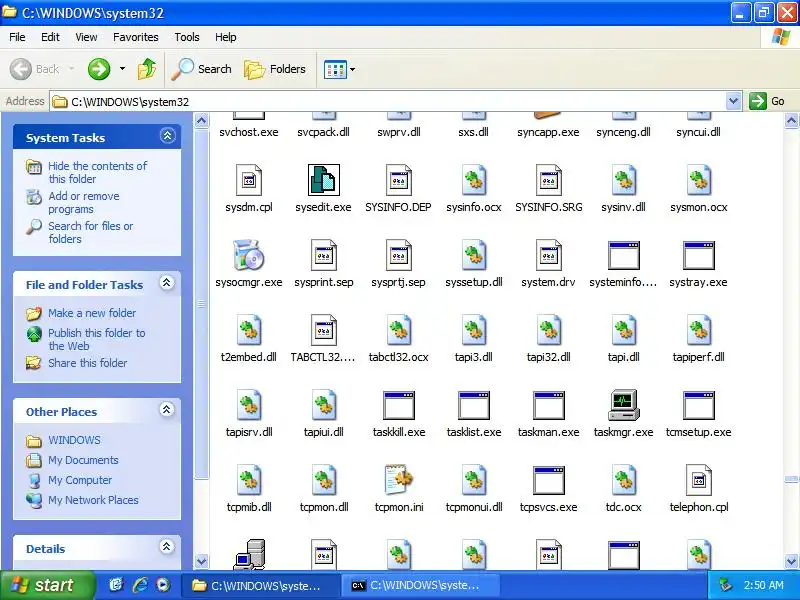Select the sysdm.cpl file icon
This screenshot has width=800, height=600.
pos(248,180)
